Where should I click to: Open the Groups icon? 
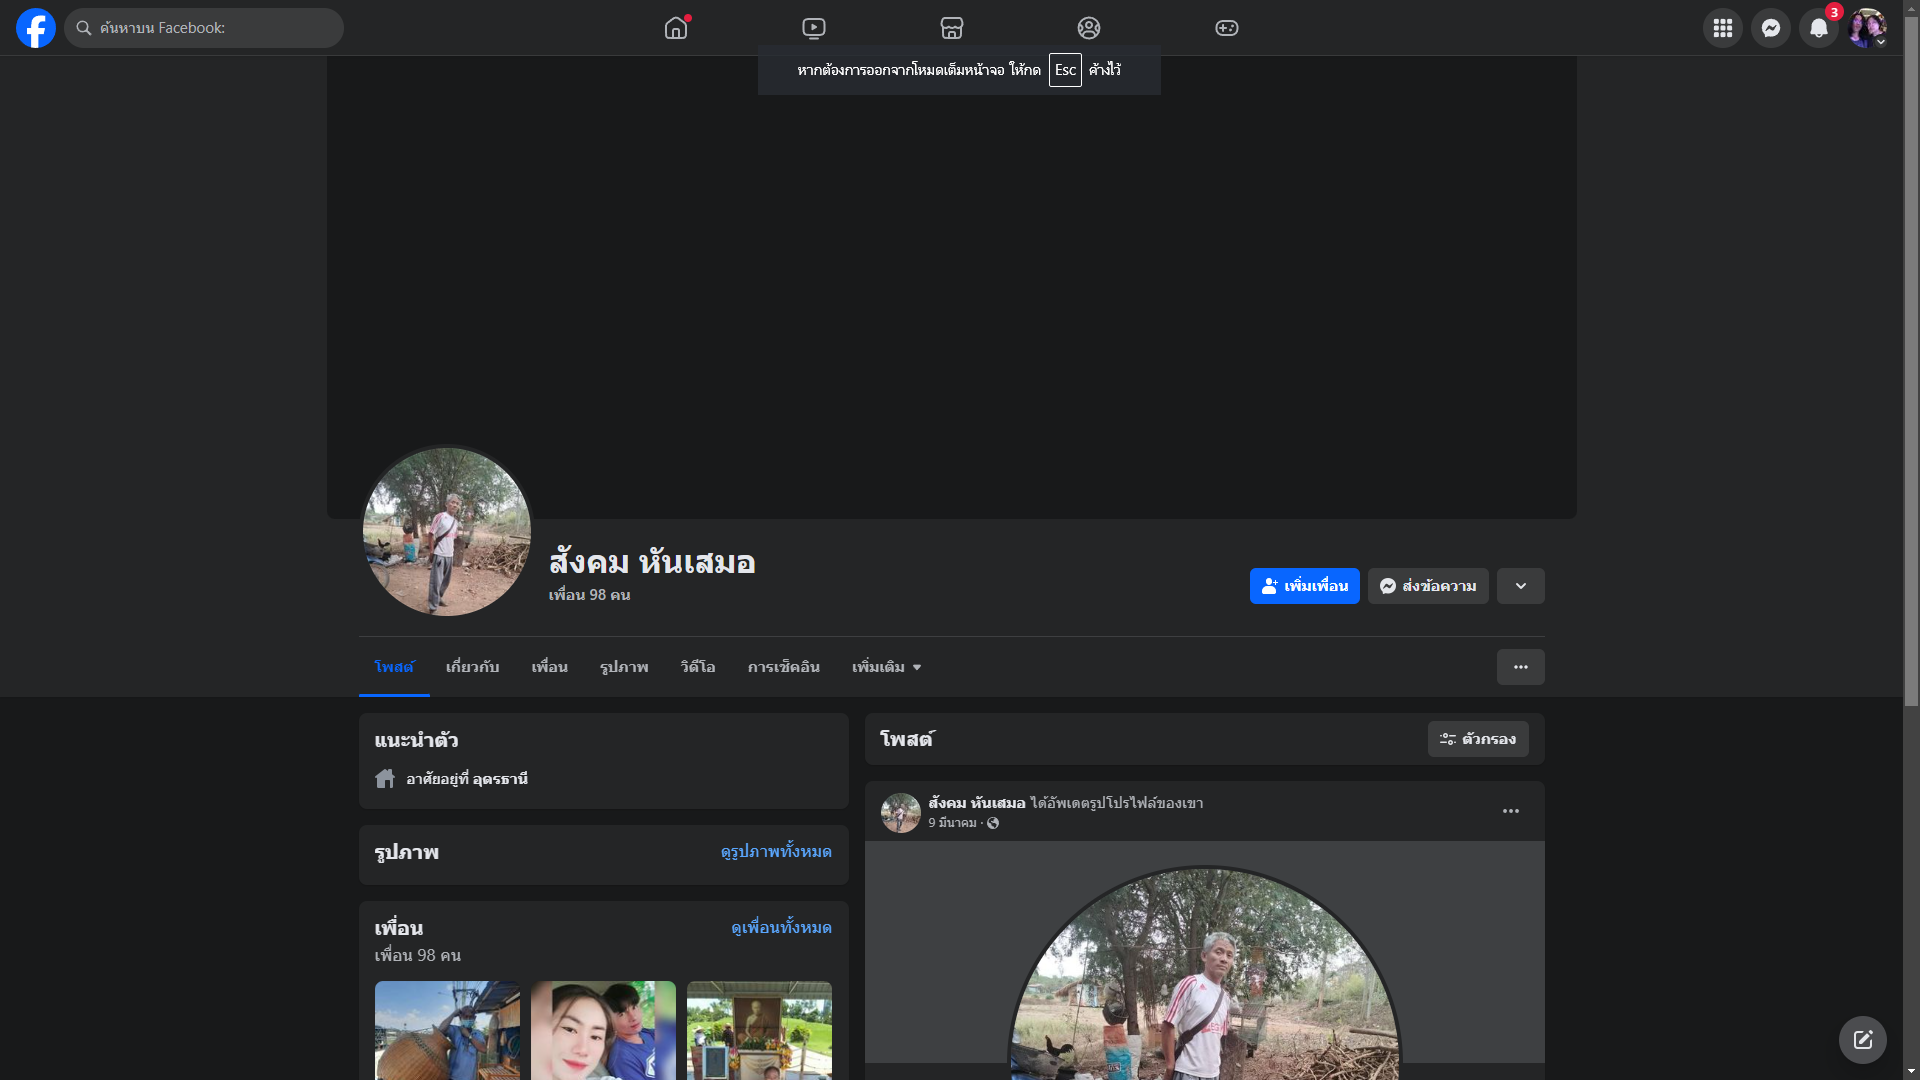pyautogui.click(x=1089, y=28)
